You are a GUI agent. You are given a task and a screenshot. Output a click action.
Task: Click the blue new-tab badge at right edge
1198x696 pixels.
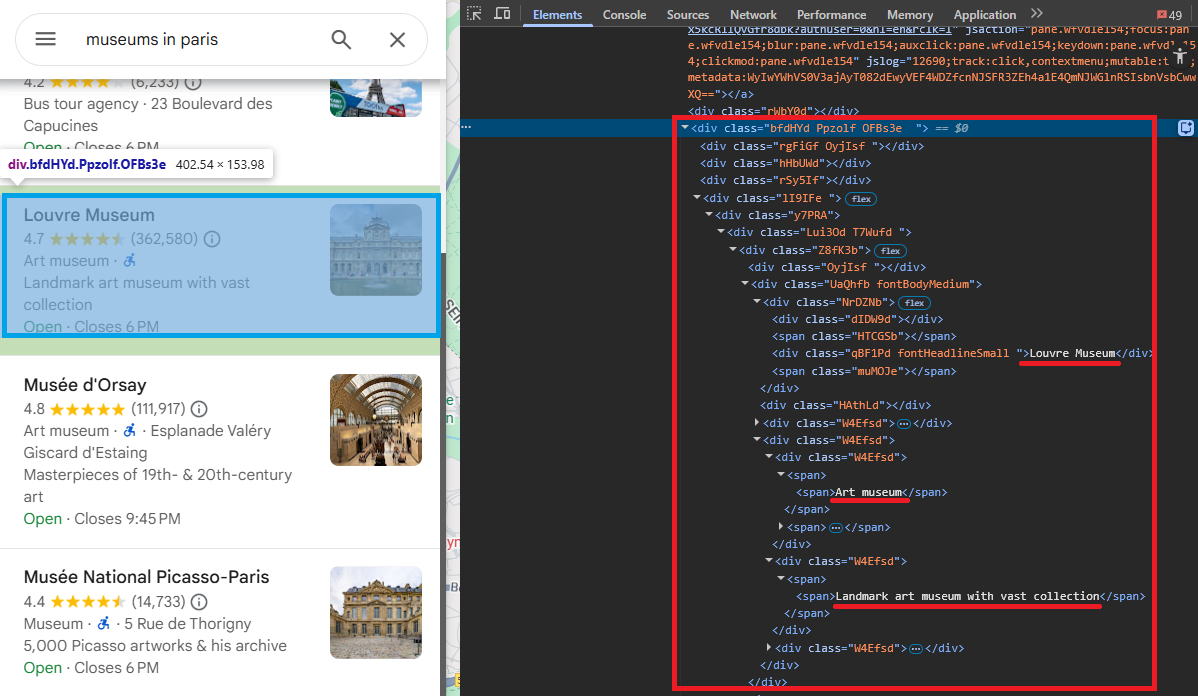point(1185,127)
